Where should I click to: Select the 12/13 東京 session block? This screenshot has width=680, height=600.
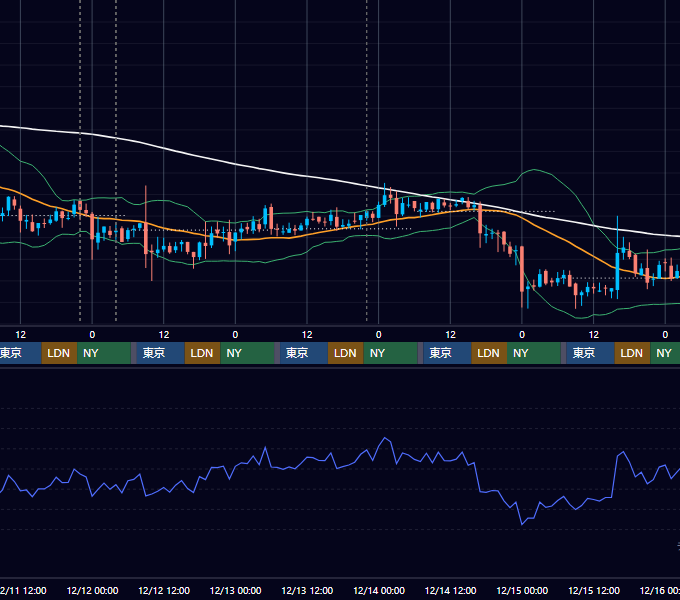point(304,353)
